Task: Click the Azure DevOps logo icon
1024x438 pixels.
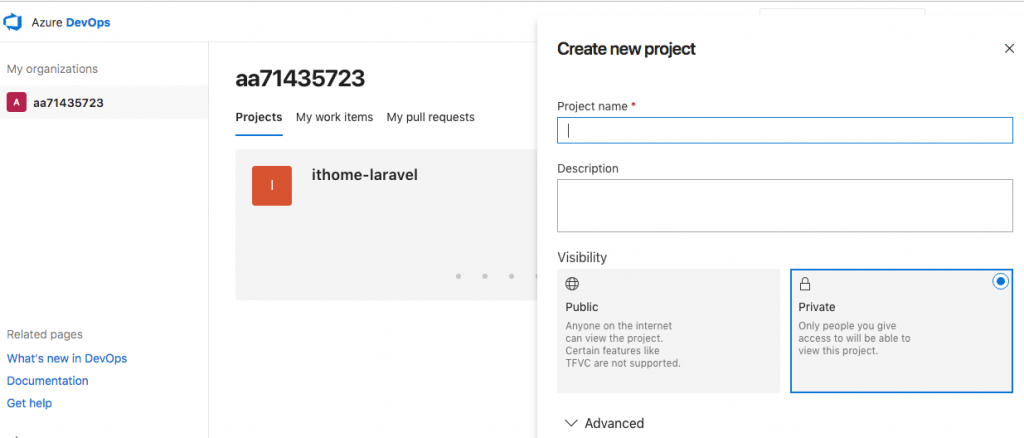Action: click(14, 20)
